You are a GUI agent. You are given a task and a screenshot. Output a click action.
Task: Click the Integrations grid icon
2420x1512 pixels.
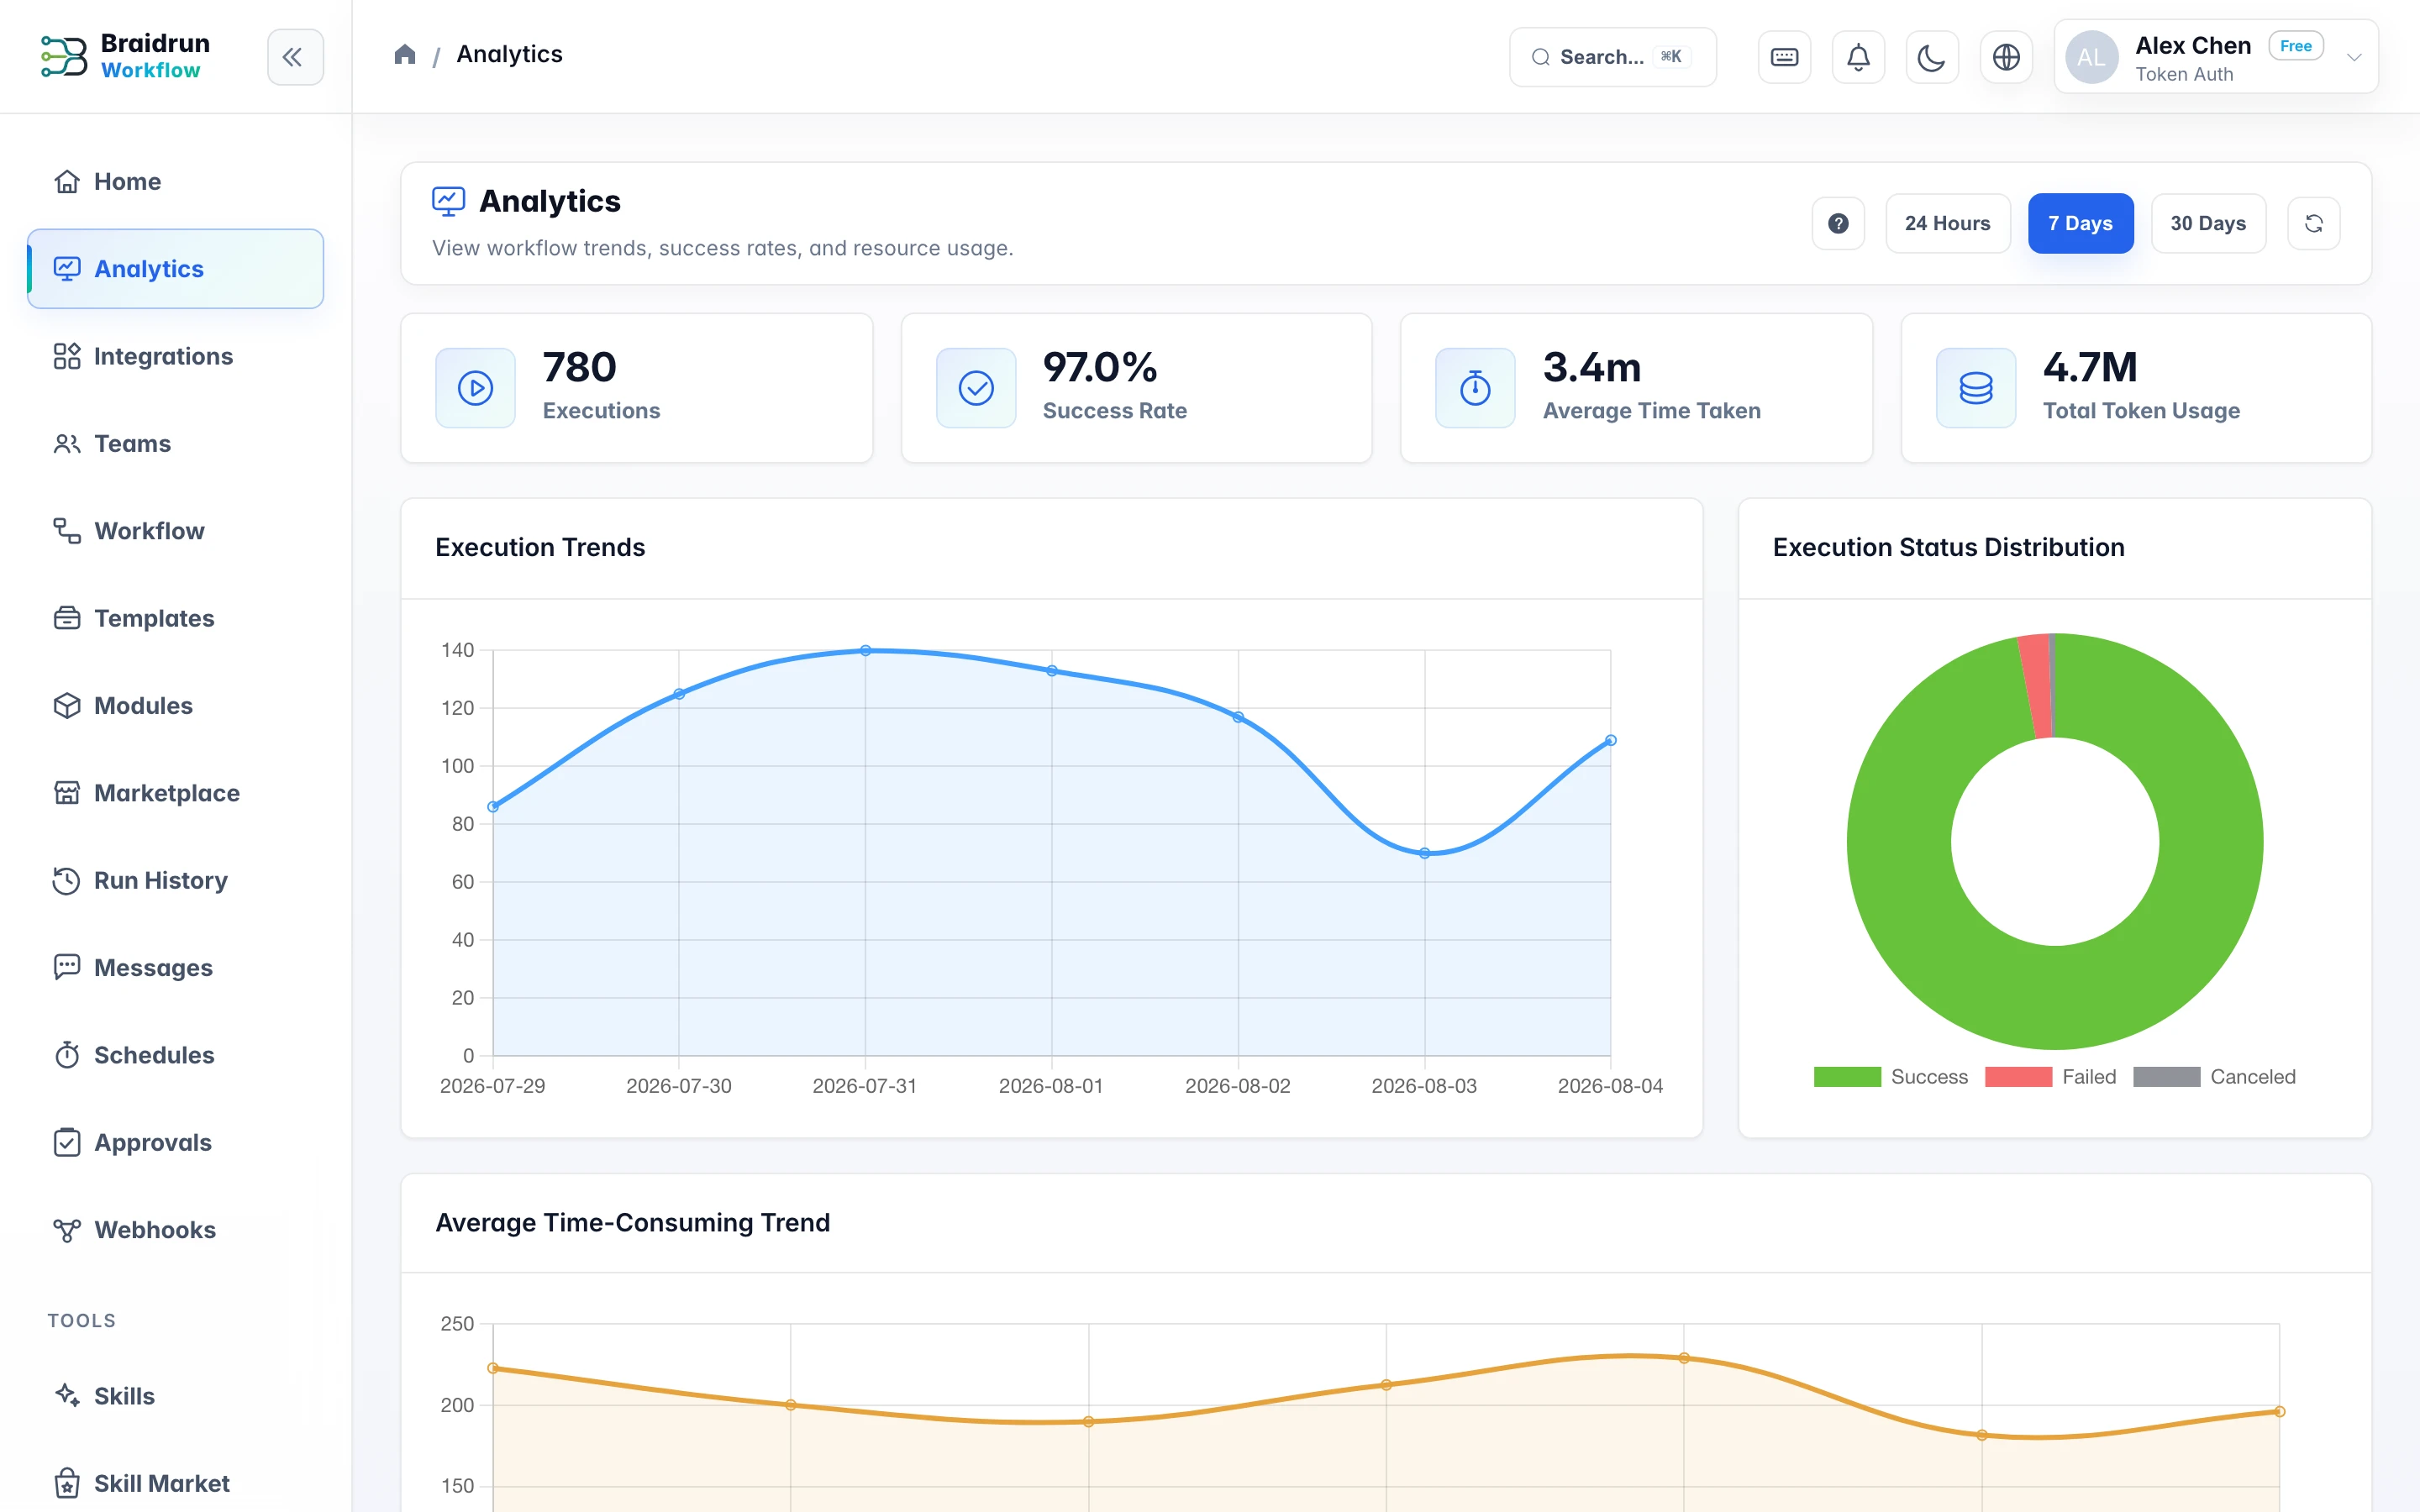coord(67,356)
